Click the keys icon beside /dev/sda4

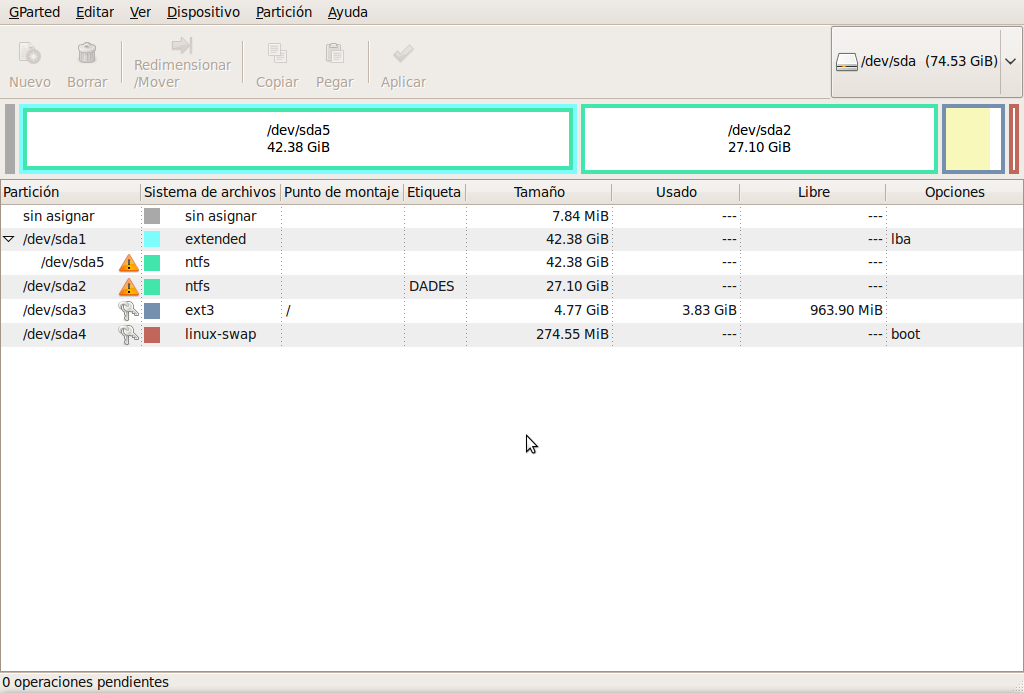128,334
